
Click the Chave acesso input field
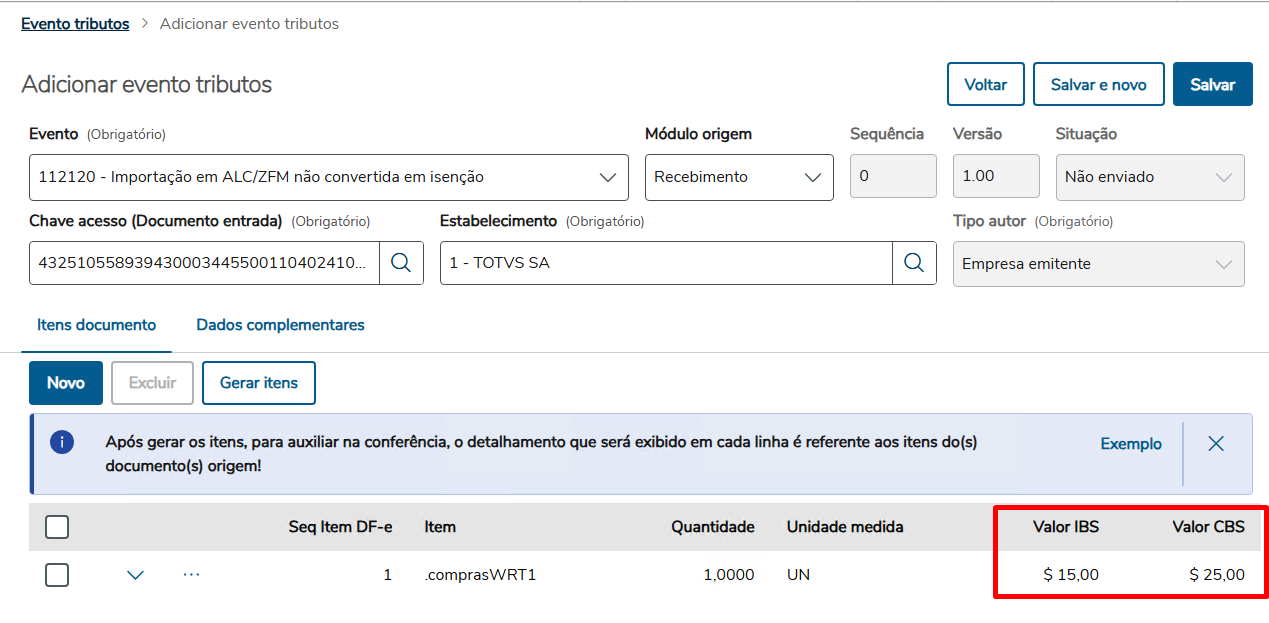204,263
